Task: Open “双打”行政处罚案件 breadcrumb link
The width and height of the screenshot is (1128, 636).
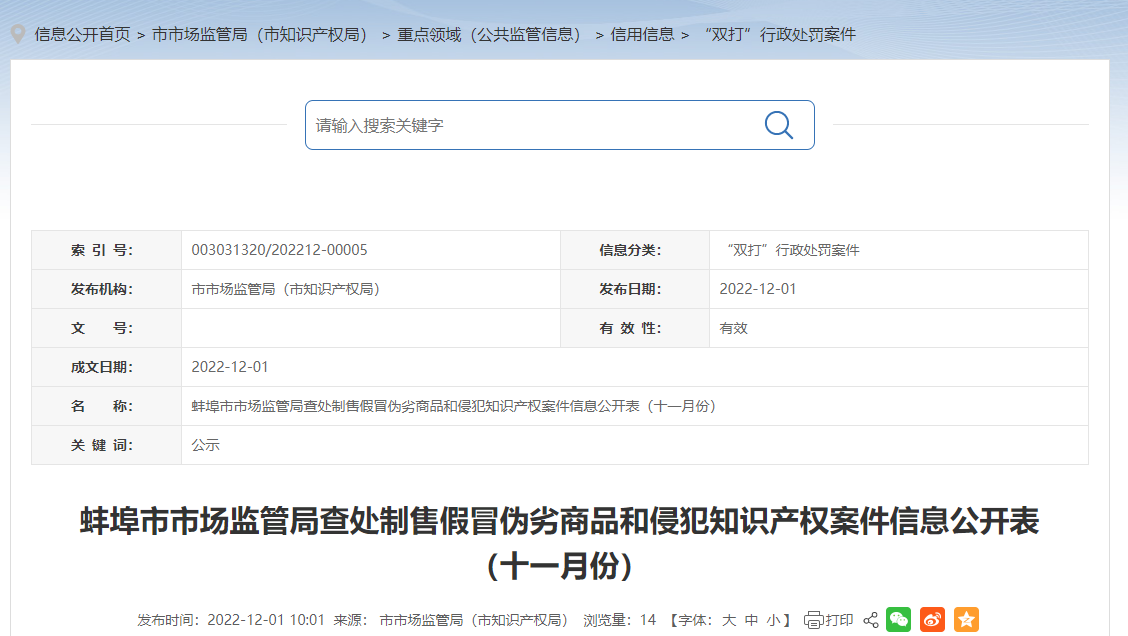Action: tap(780, 34)
